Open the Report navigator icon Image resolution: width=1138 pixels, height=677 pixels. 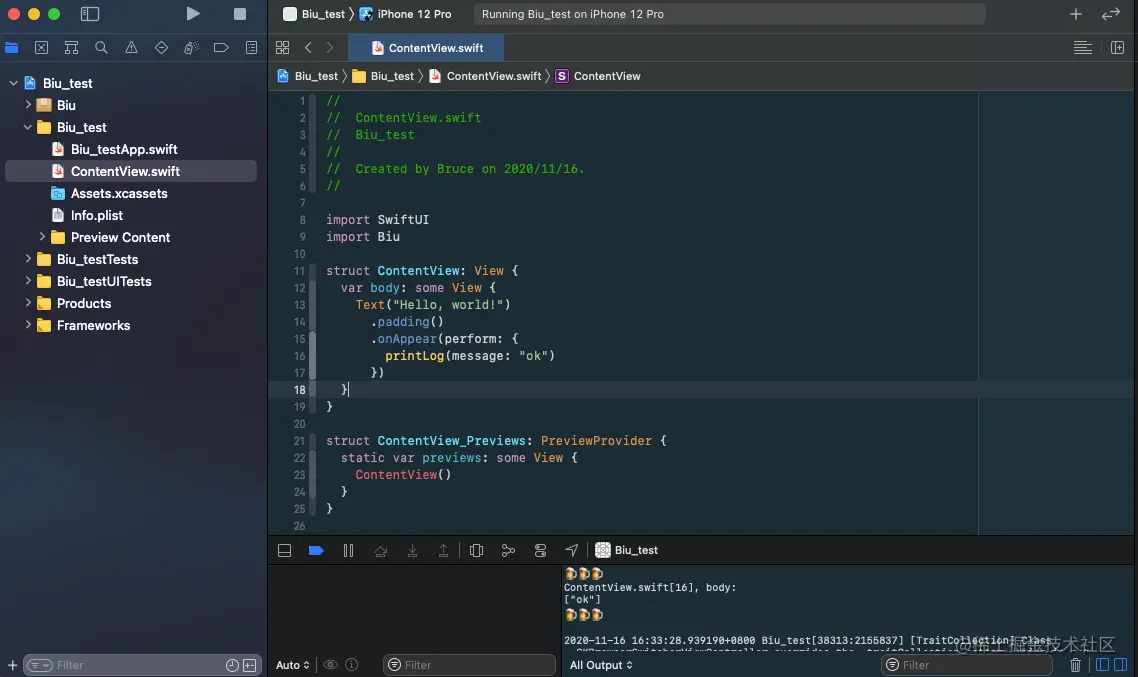tap(251, 48)
